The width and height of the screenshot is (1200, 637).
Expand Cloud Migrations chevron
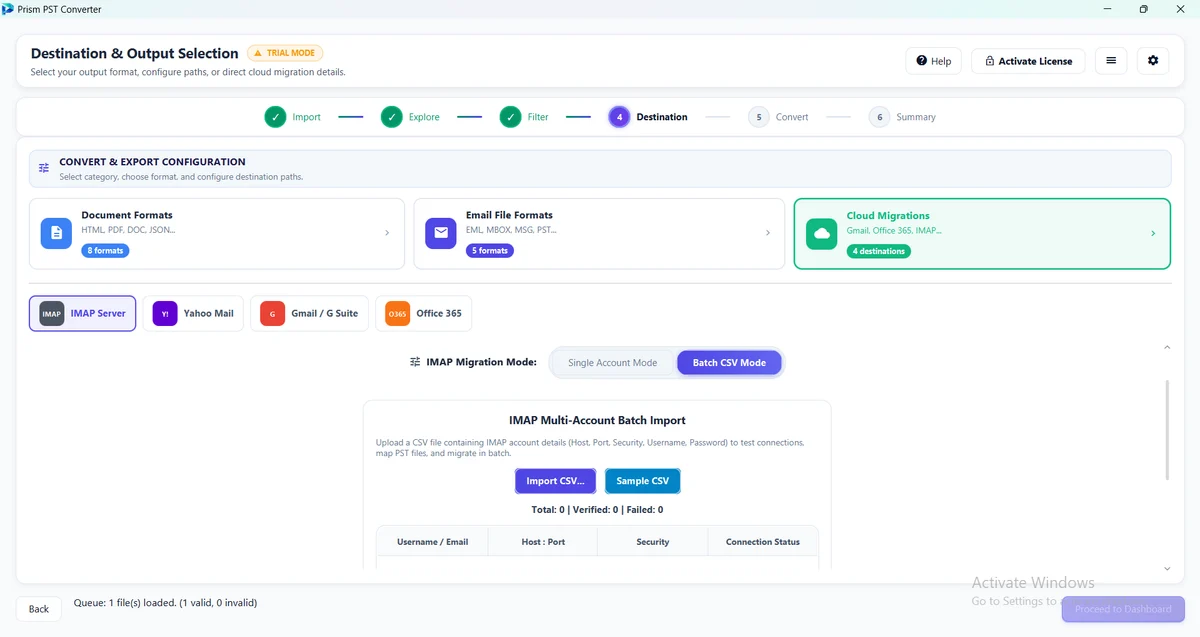coord(1153,233)
